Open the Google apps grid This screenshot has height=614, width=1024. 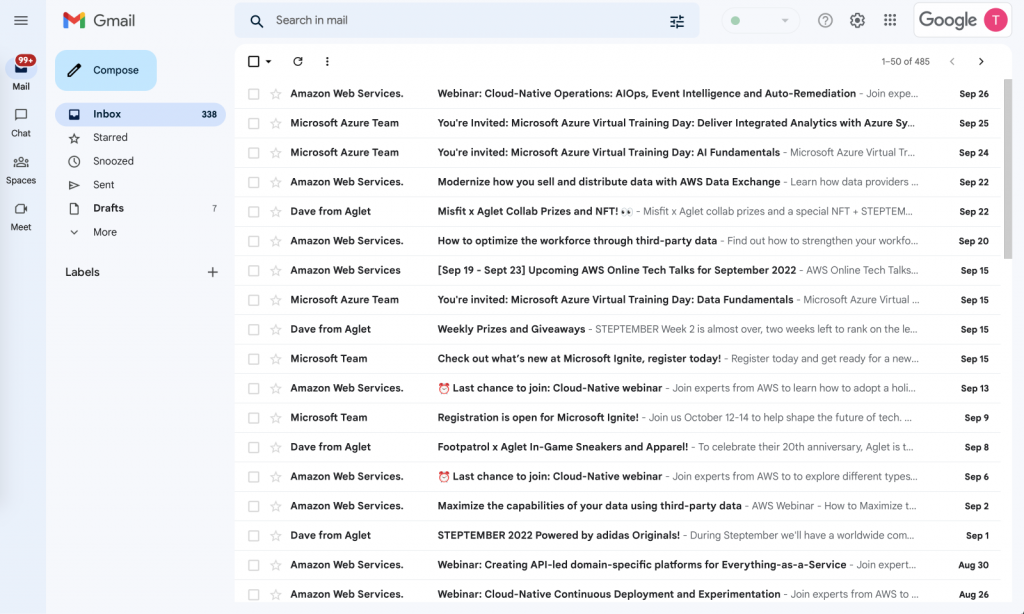tap(890, 20)
